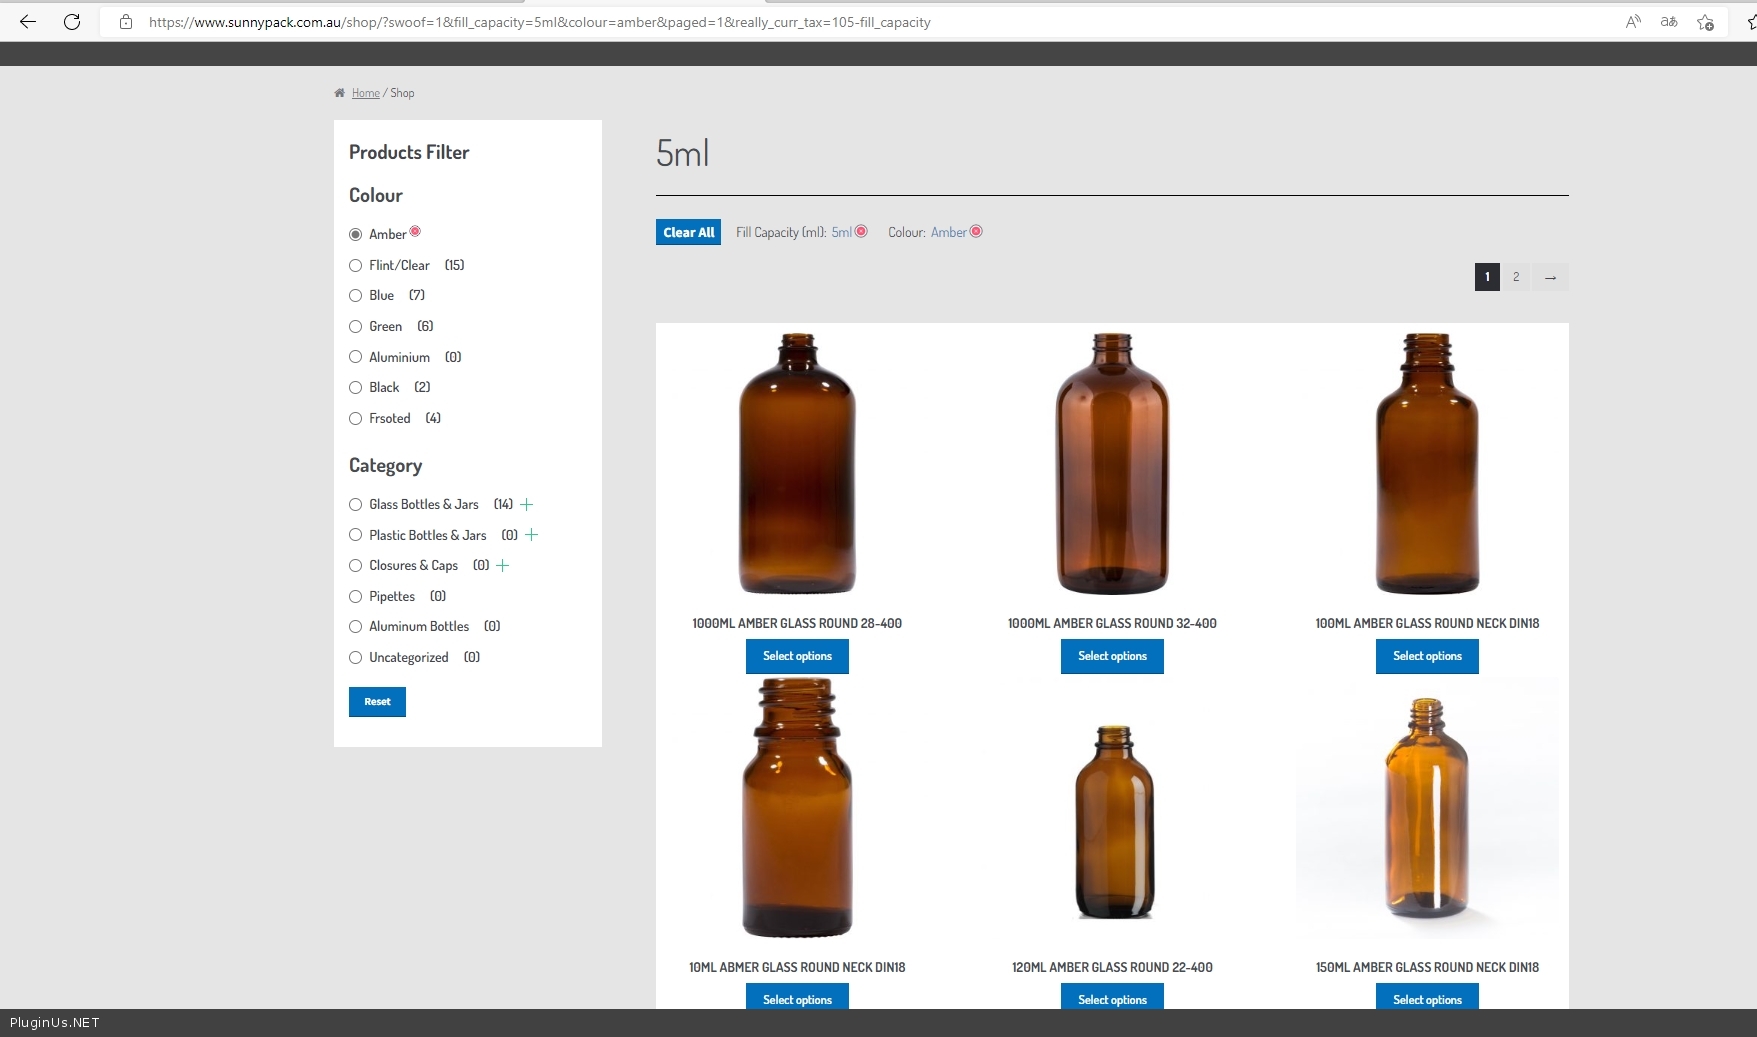Expand Plastic Bottles & Jars subcategories

[532, 535]
